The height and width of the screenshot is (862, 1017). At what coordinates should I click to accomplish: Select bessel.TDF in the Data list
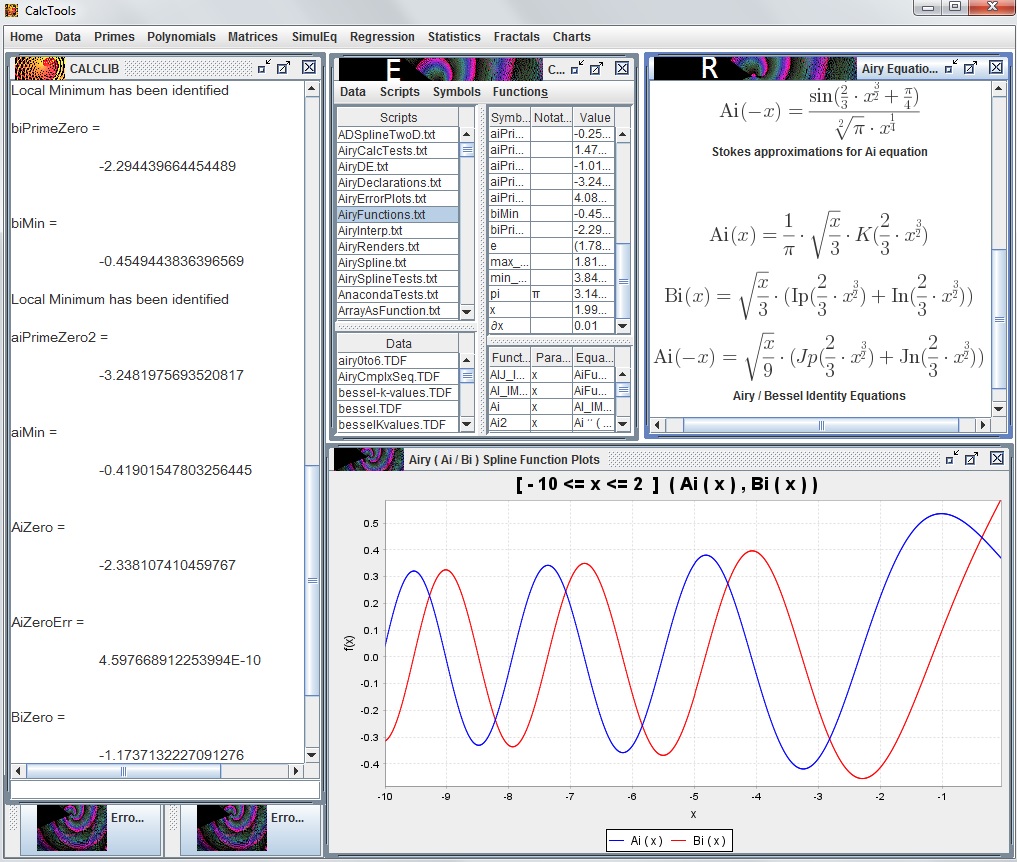pos(372,409)
